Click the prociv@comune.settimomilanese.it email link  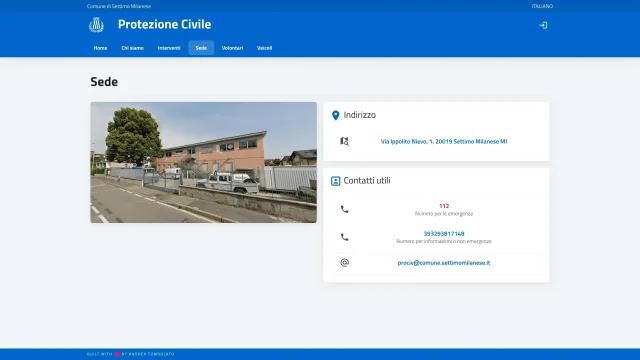(x=444, y=263)
